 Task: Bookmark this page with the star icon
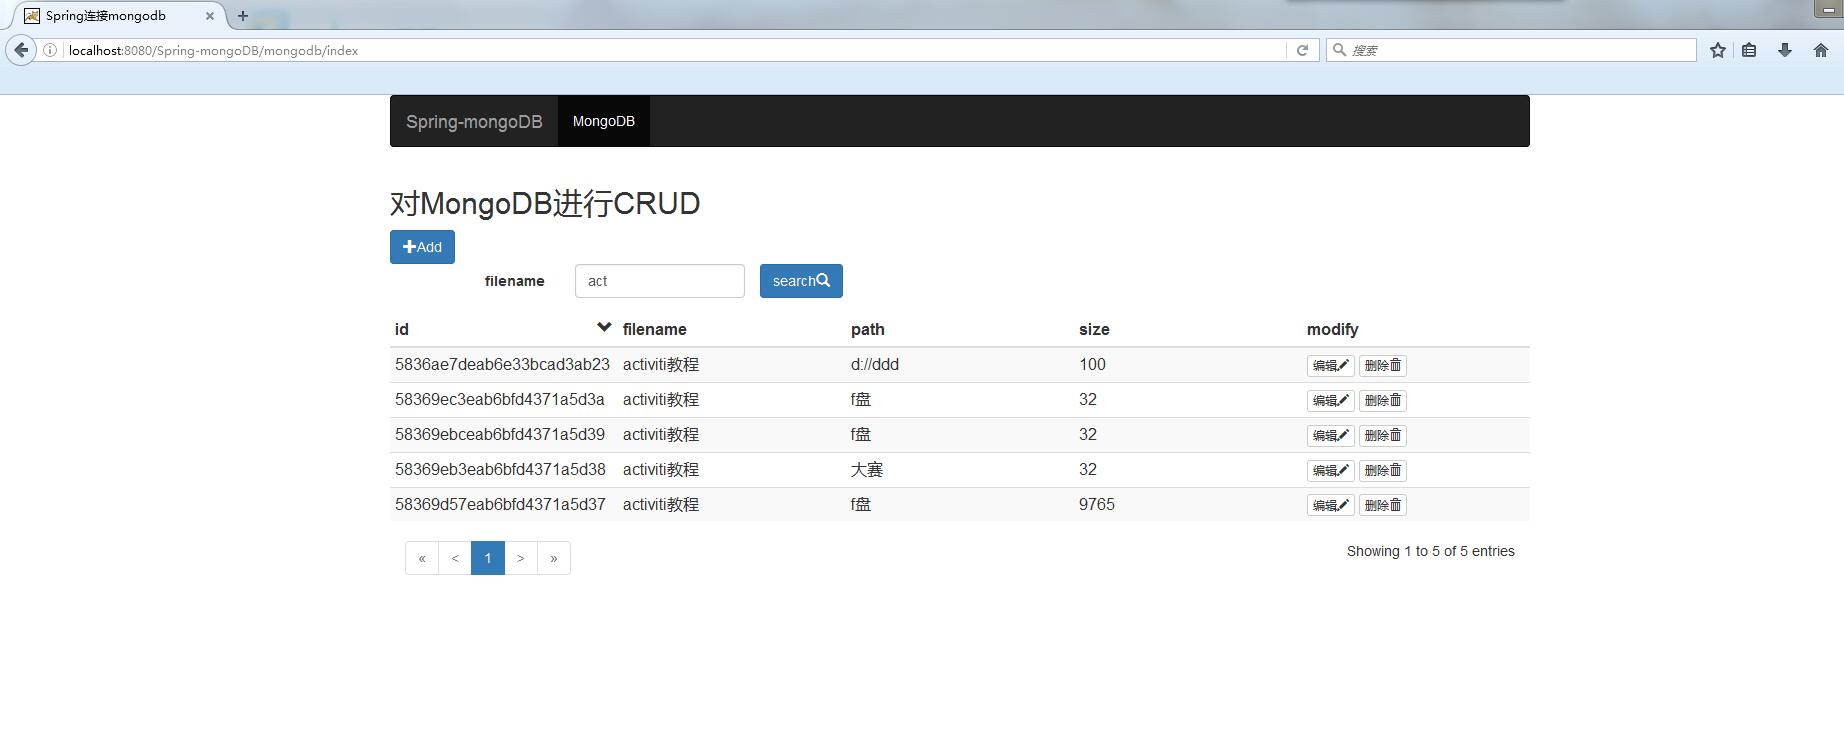(x=1718, y=50)
